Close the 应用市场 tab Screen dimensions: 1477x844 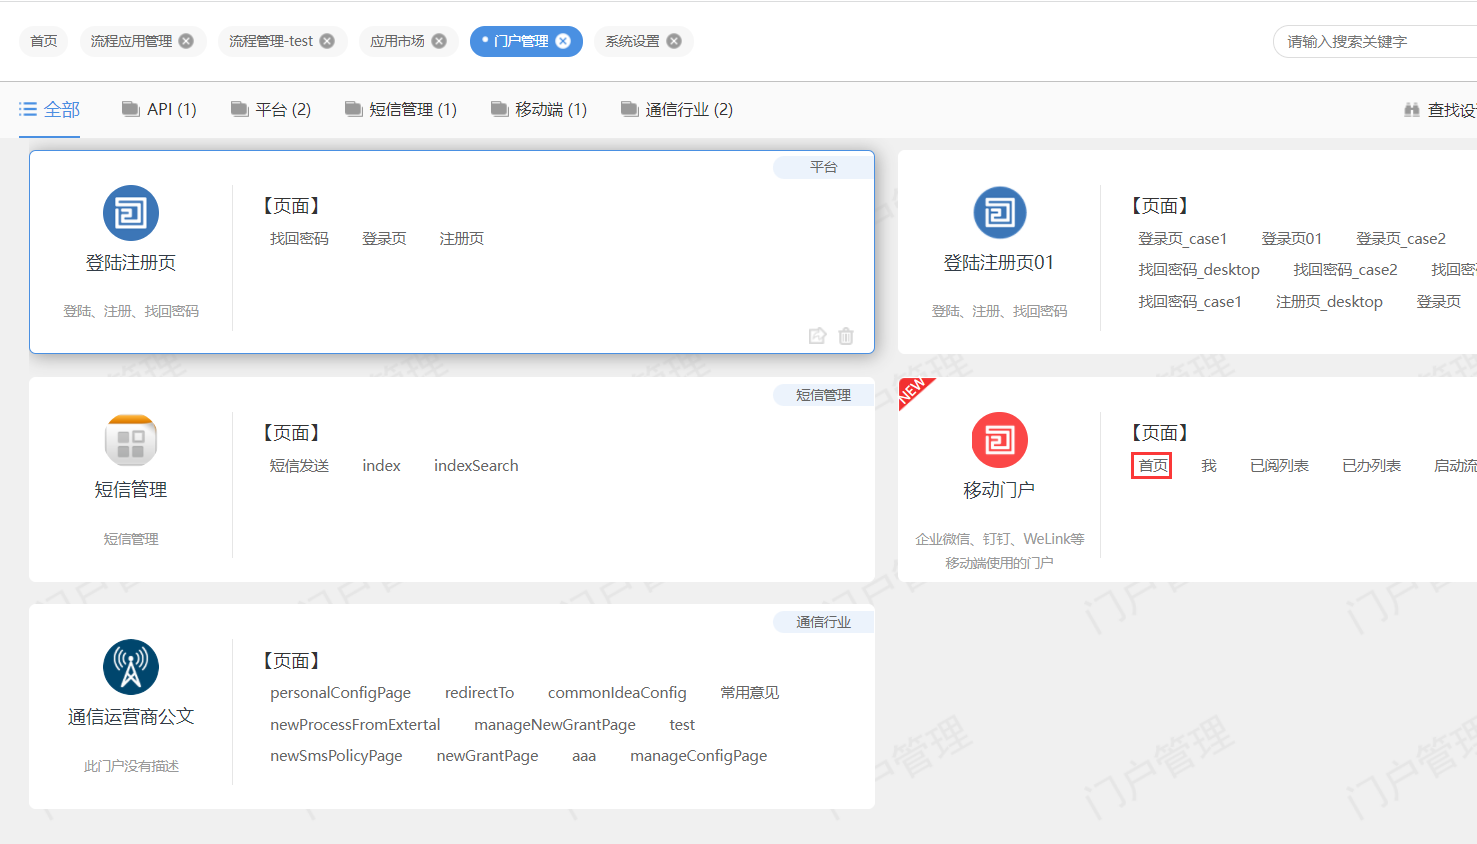[x=439, y=41]
